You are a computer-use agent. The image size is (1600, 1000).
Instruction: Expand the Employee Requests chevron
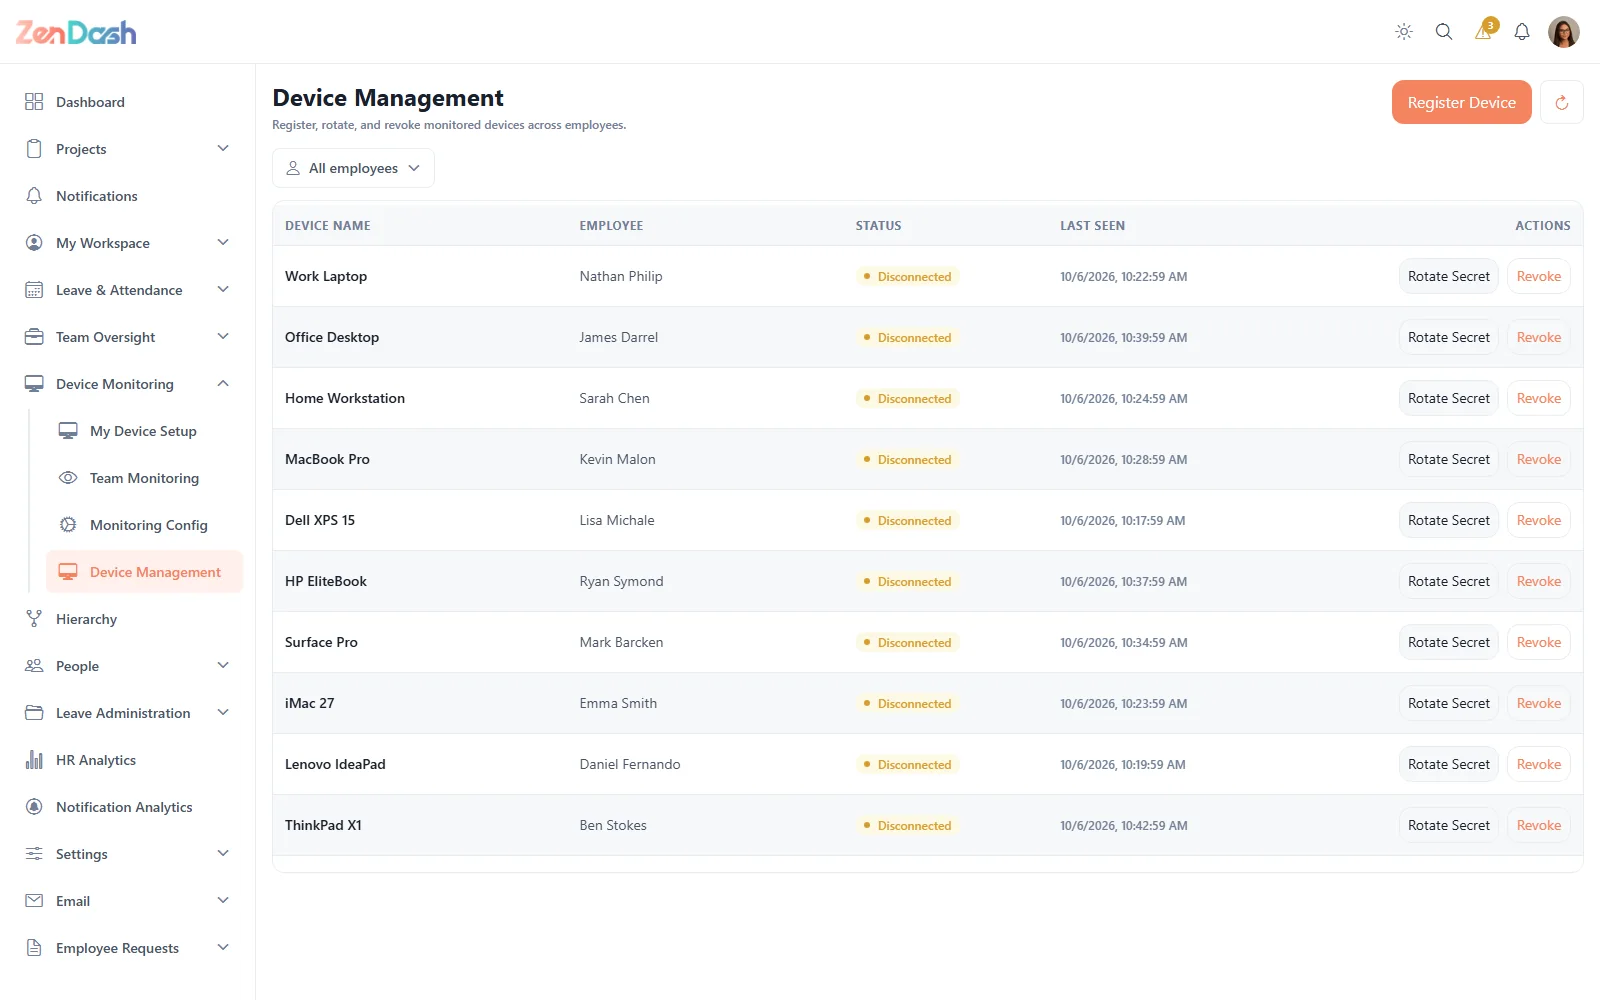click(223, 948)
